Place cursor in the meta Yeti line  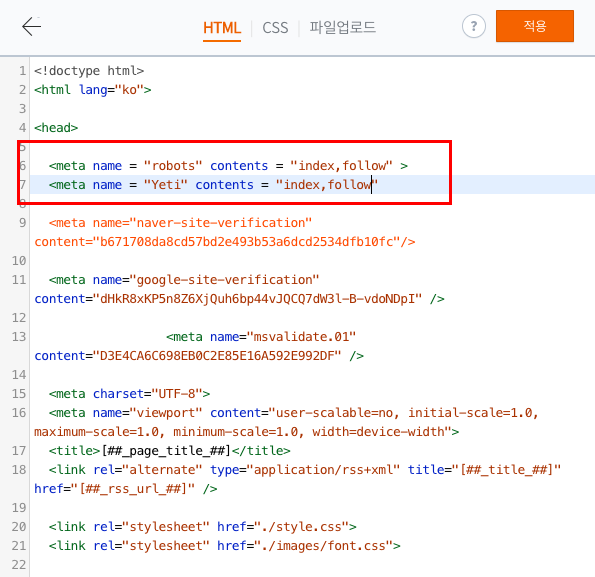pos(213,185)
